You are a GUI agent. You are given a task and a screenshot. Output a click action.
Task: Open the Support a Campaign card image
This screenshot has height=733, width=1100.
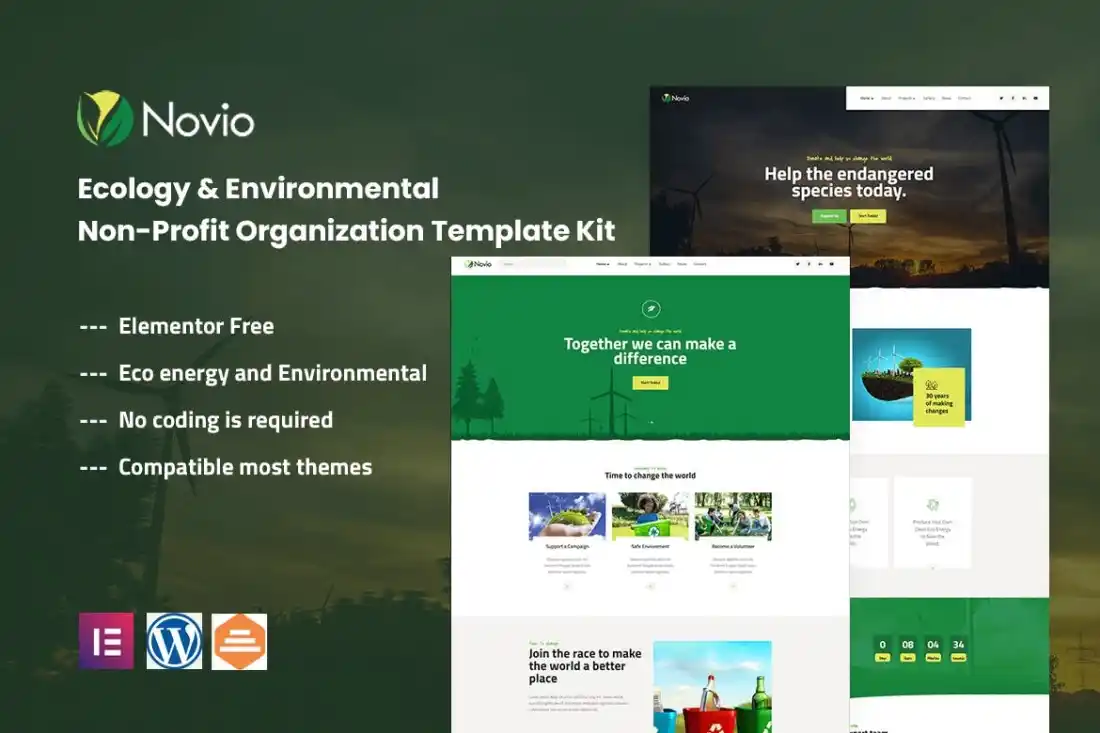click(567, 516)
